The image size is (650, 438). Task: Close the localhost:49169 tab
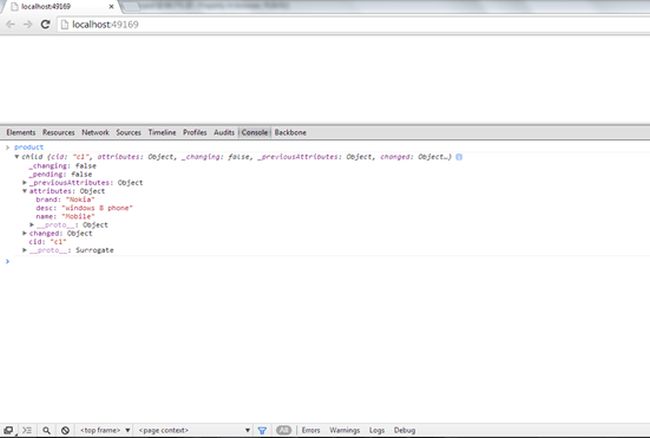(x=111, y=7)
